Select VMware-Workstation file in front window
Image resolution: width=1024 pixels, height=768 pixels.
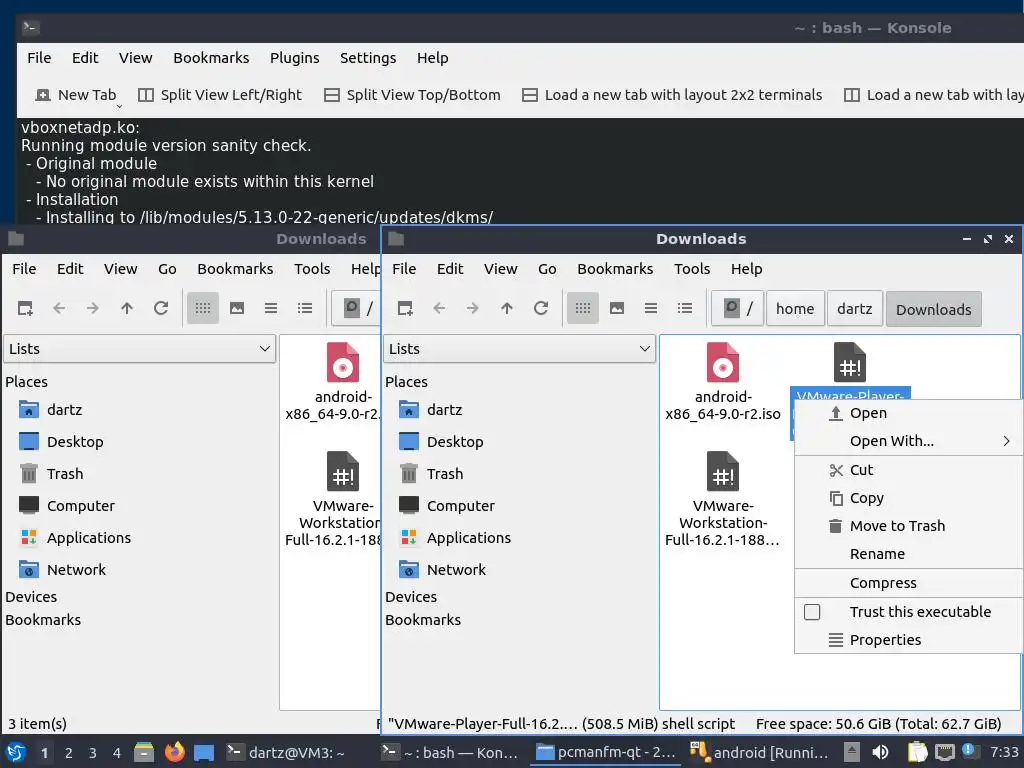722,499
